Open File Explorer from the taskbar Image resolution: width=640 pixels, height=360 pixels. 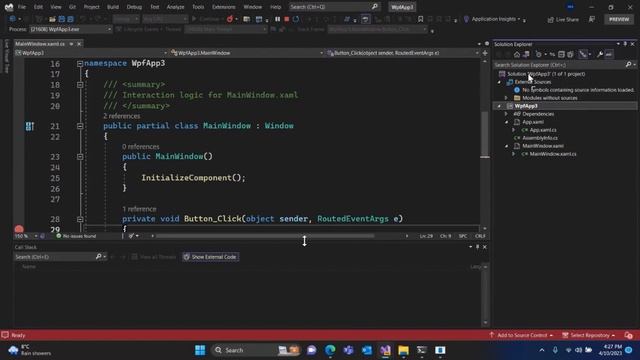click(x=403, y=350)
